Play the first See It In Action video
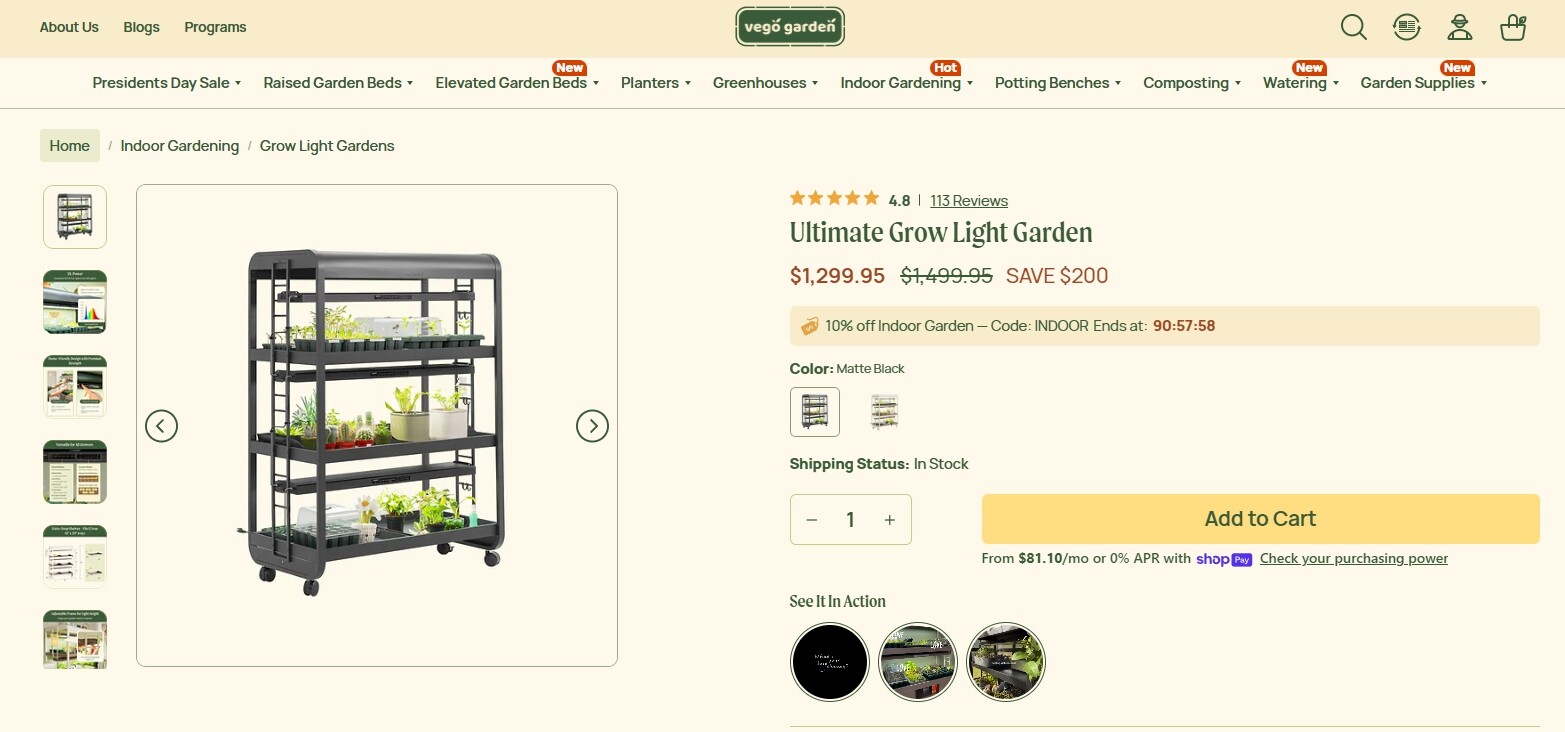 tap(829, 662)
